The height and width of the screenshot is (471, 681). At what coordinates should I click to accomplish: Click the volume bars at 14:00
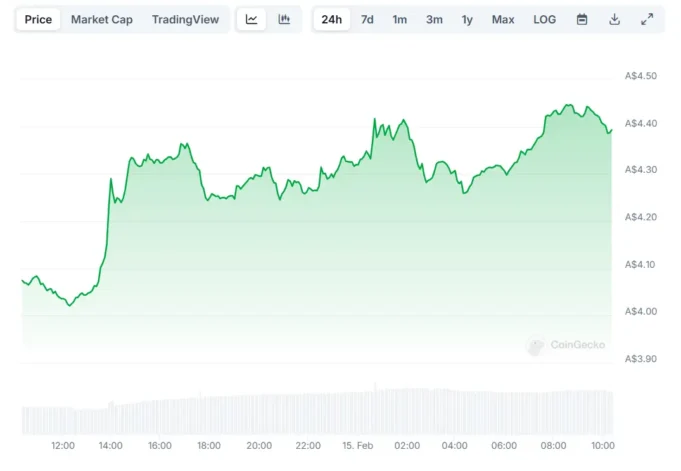111,418
